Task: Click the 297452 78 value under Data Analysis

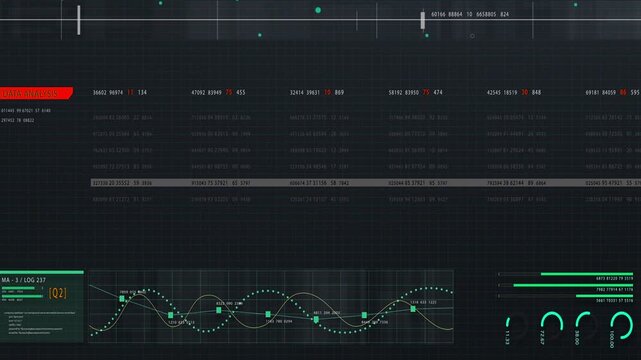Action: click(x=18, y=121)
